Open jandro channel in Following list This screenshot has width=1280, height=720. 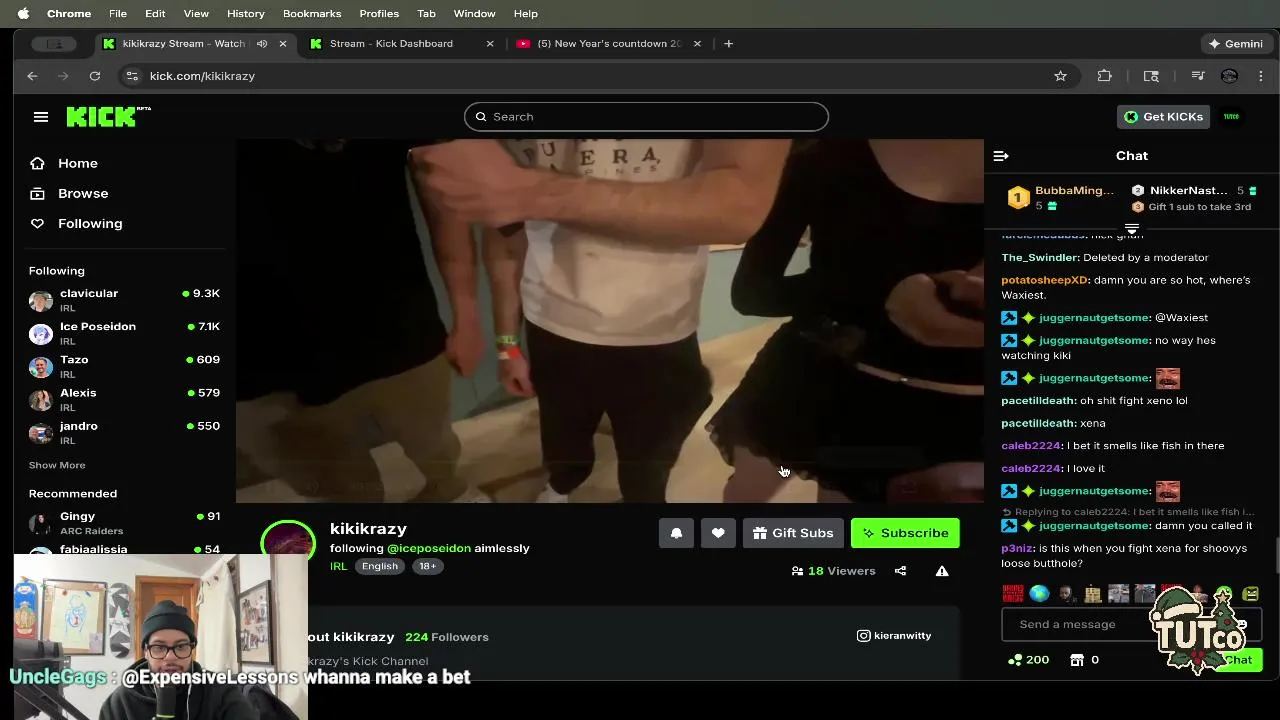point(124,432)
